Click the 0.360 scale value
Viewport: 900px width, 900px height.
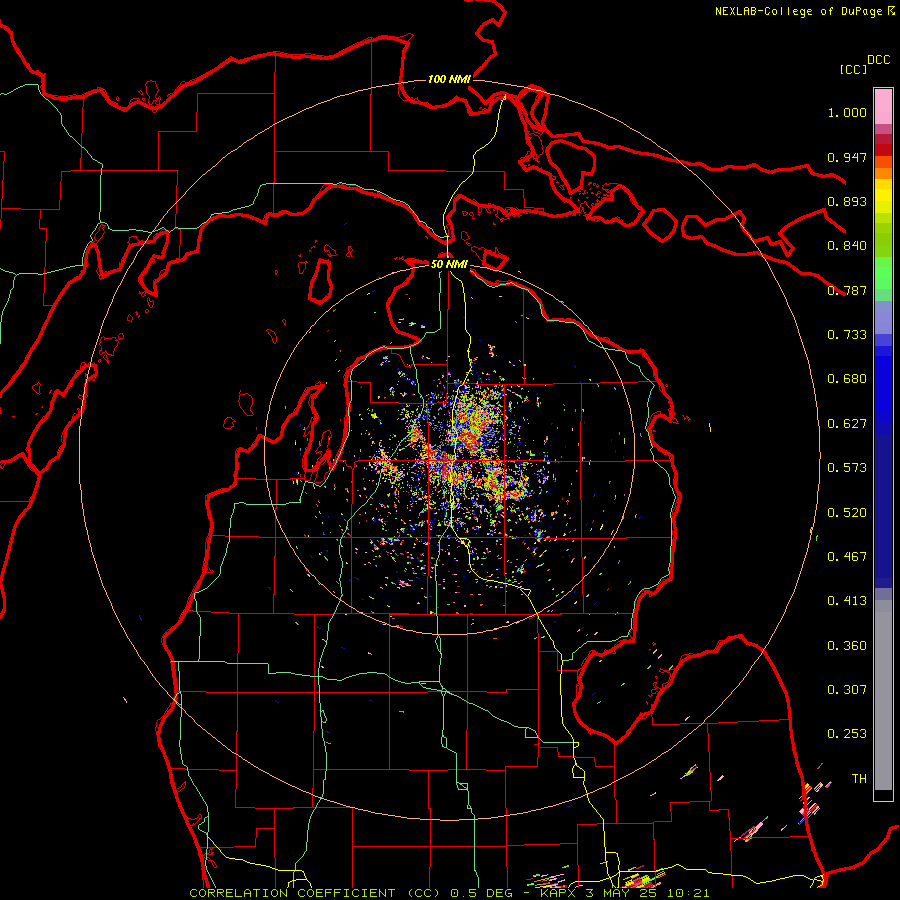[847, 646]
